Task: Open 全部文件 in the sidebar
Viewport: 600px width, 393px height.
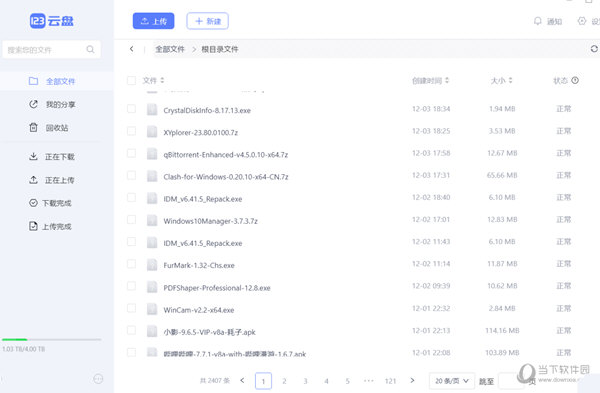Action: [57, 81]
